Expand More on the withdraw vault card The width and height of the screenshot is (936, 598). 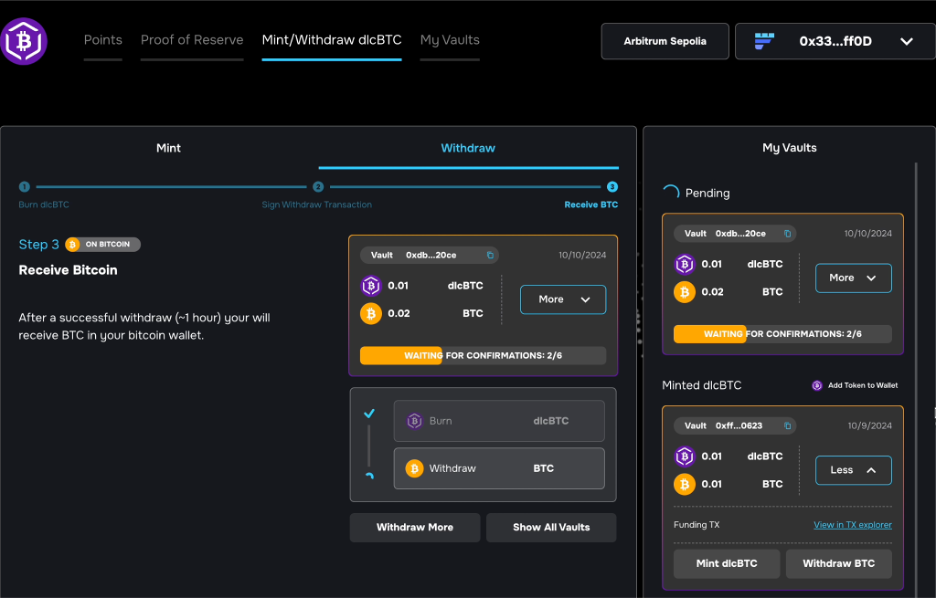563,300
